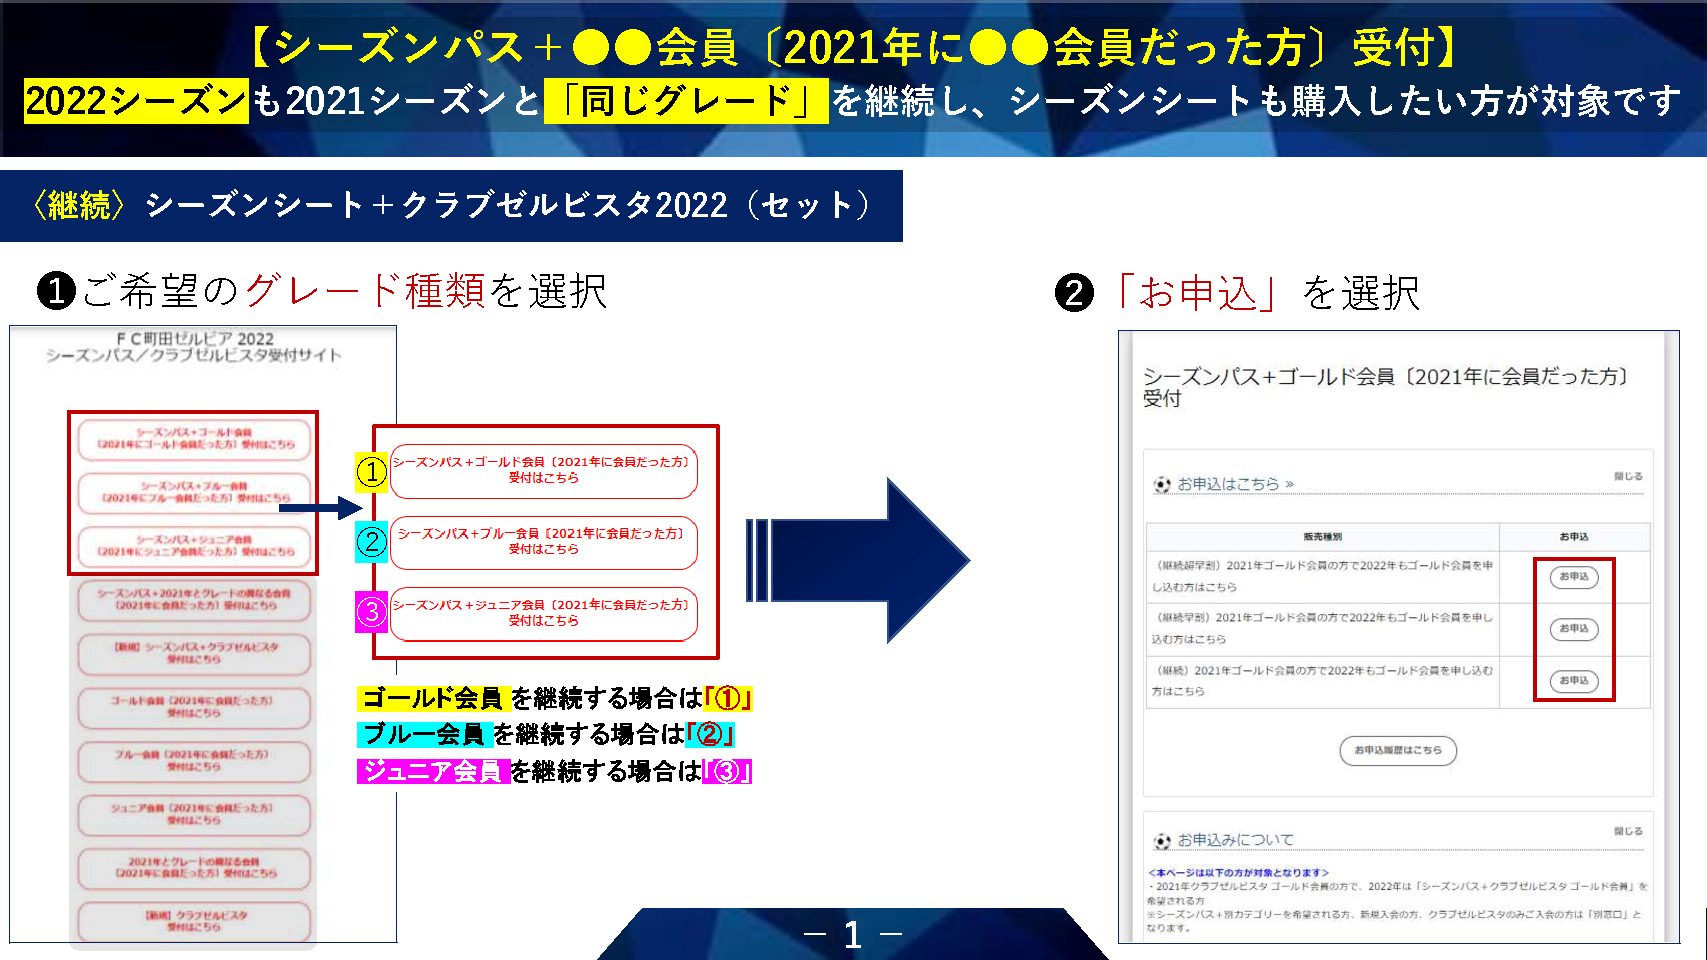Click bottom 【新規】クラブゼルビスタ button in site list
The width and height of the screenshot is (1707, 960).
pyautogui.click(x=194, y=921)
